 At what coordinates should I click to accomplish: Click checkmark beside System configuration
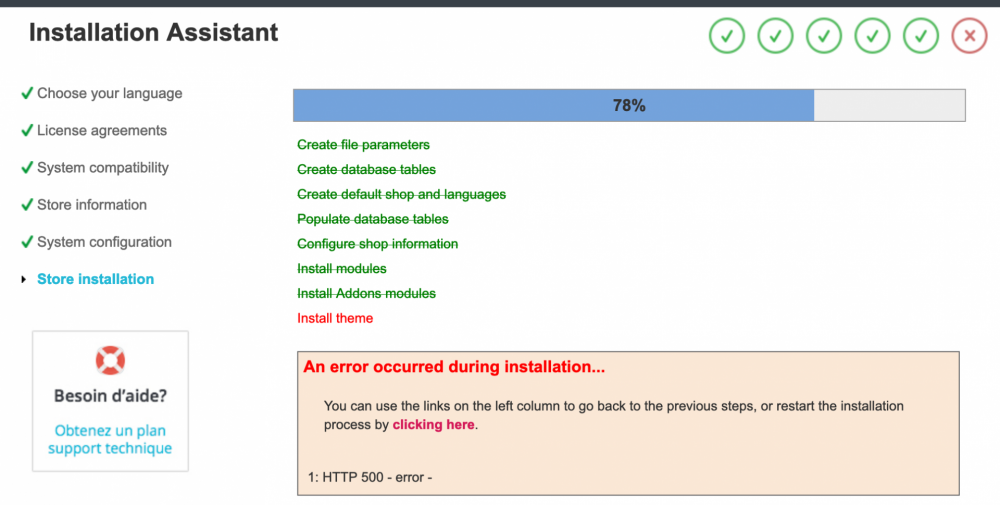27,242
